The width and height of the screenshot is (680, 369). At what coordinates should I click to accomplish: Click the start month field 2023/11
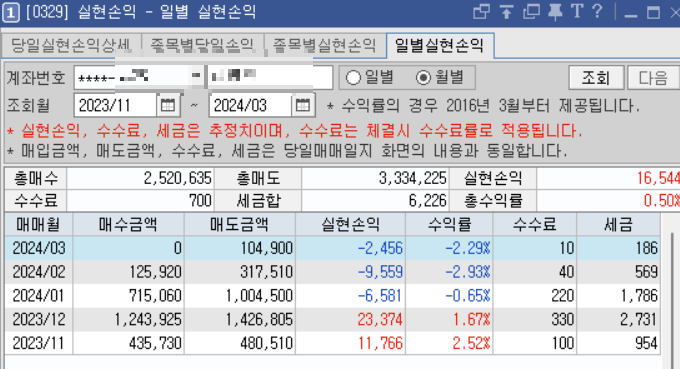pos(115,105)
